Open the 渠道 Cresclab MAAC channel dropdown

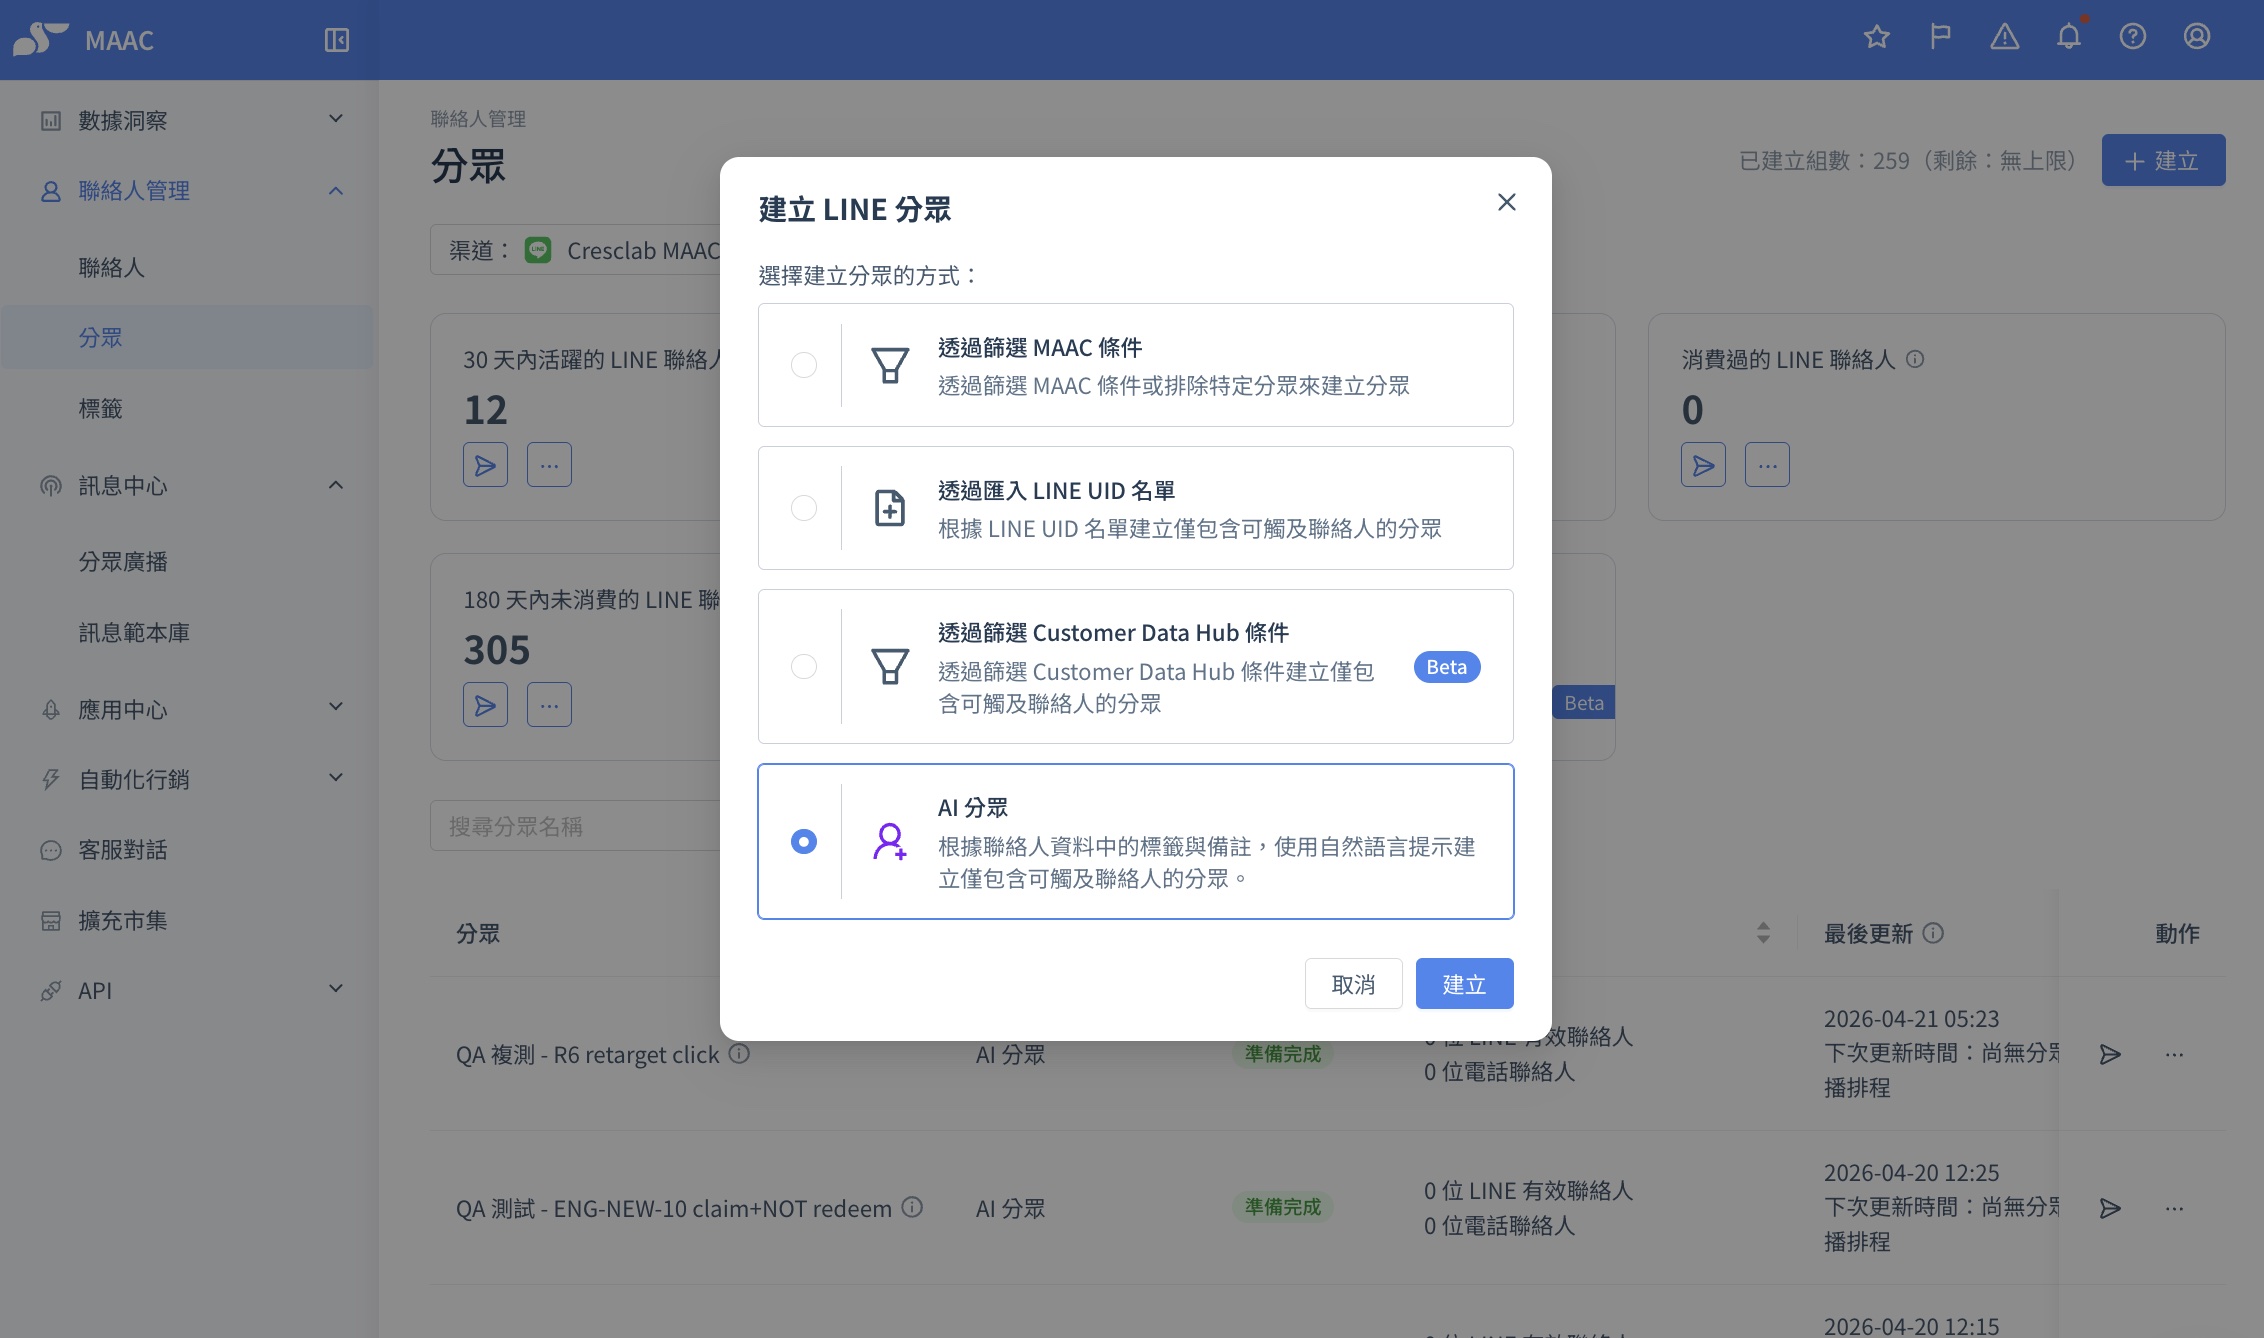pos(576,250)
